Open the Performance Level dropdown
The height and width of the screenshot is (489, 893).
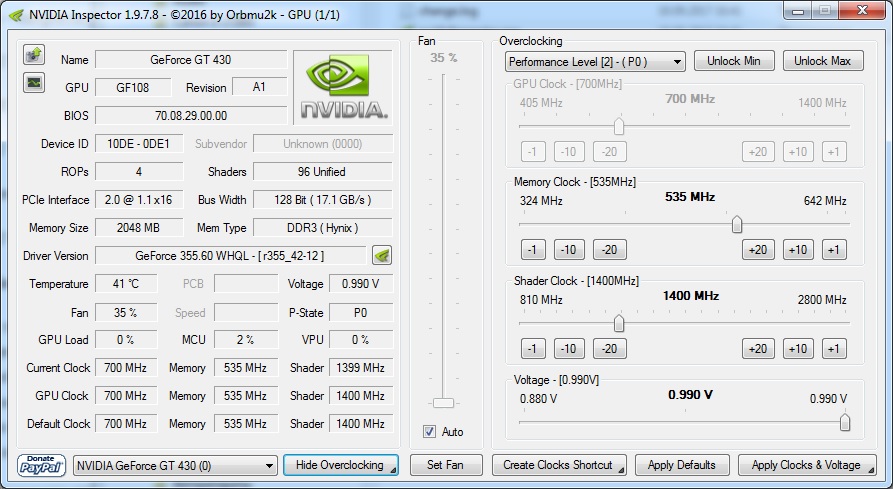(595, 61)
